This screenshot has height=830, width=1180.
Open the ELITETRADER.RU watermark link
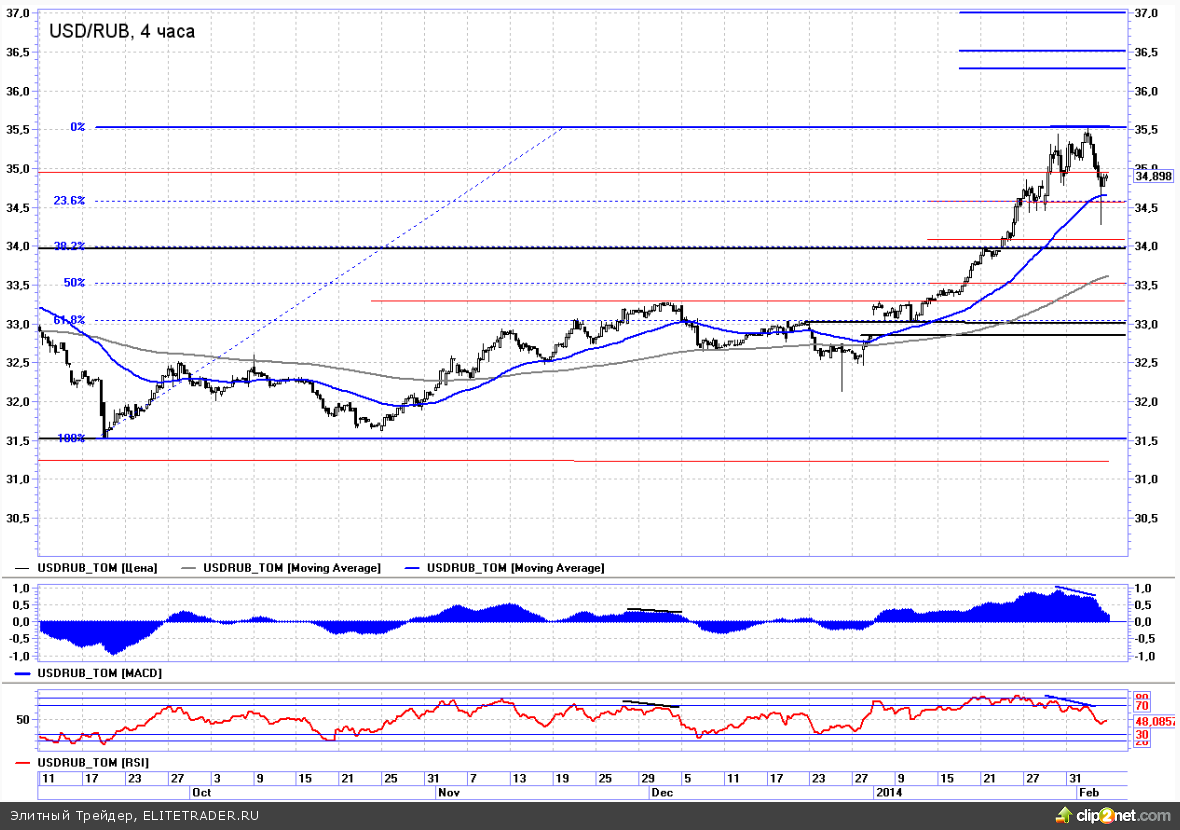pyautogui.click(x=200, y=816)
